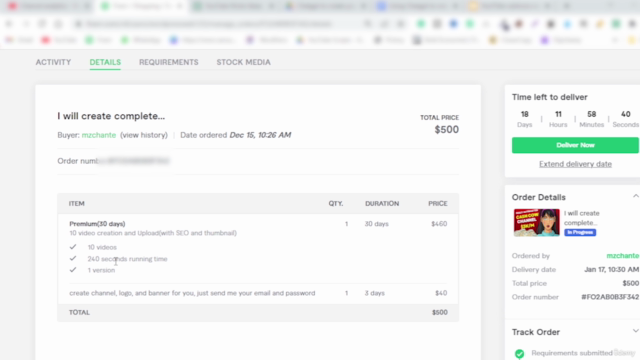
Task: Expand the Track Order section chevron
Action: (636, 331)
